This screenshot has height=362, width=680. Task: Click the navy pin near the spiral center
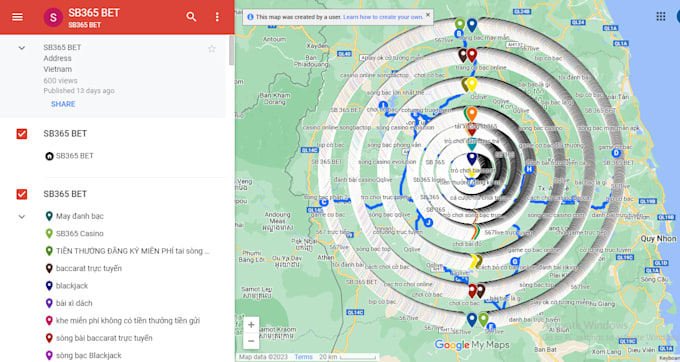(472, 159)
